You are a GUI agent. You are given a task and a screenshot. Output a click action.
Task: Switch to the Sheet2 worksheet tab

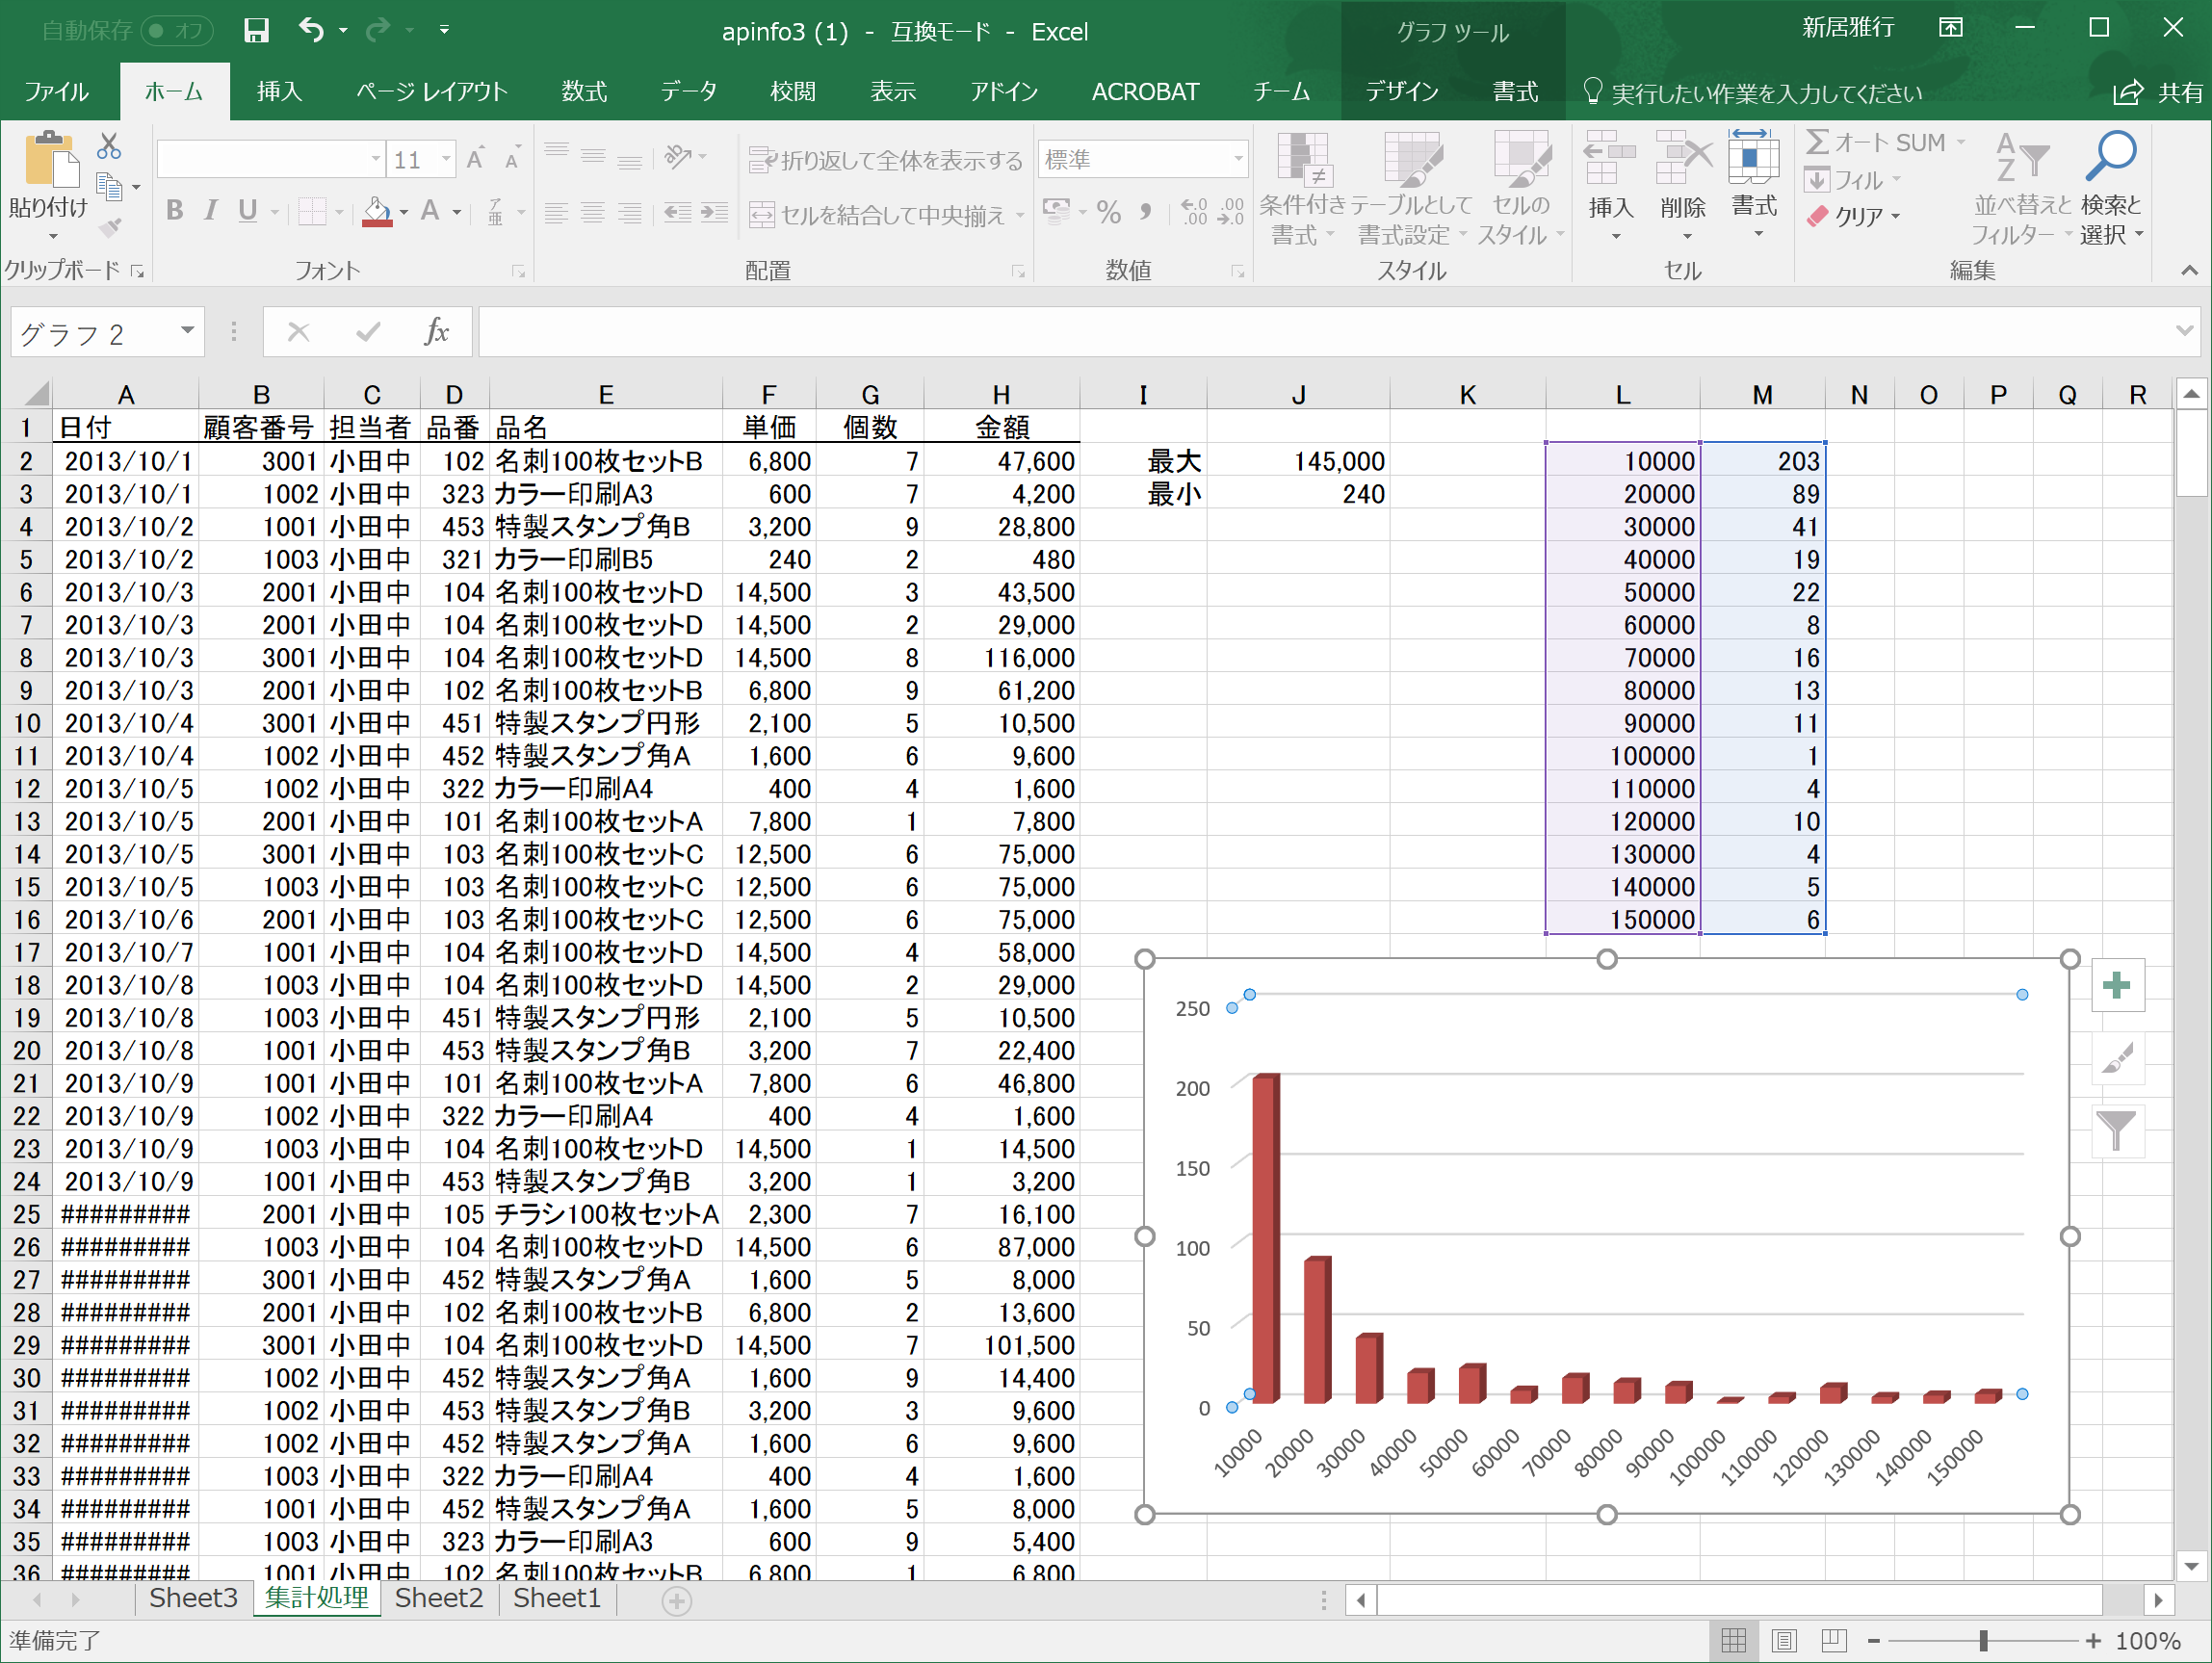[438, 1599]
